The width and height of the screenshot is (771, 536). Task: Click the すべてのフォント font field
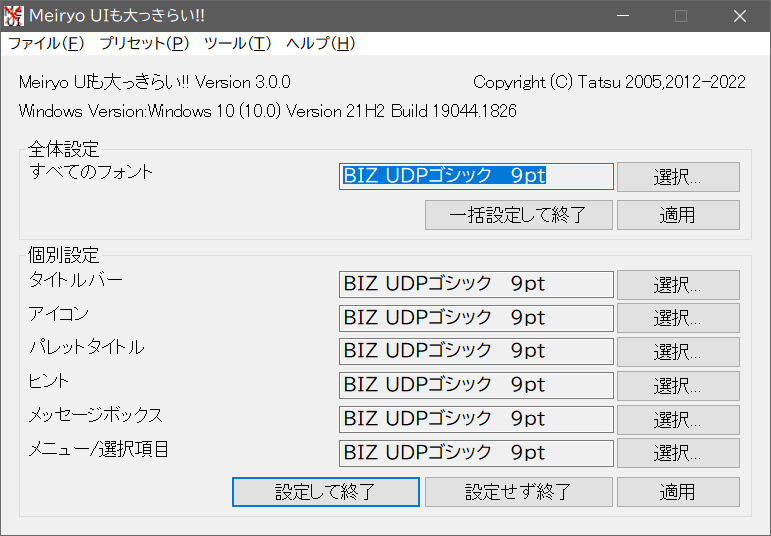tap(476, 176)
